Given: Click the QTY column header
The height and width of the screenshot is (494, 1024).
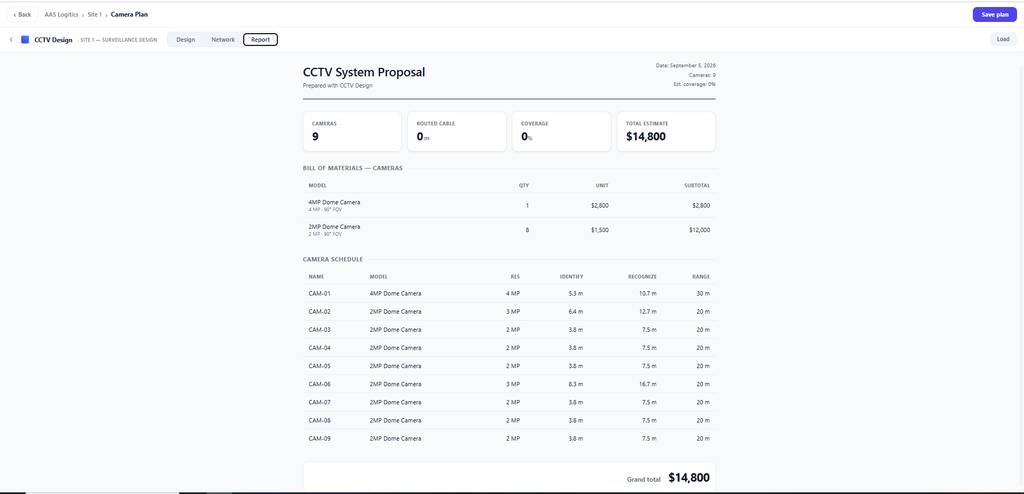Looking at the screenshot, I should coord(524,186).
